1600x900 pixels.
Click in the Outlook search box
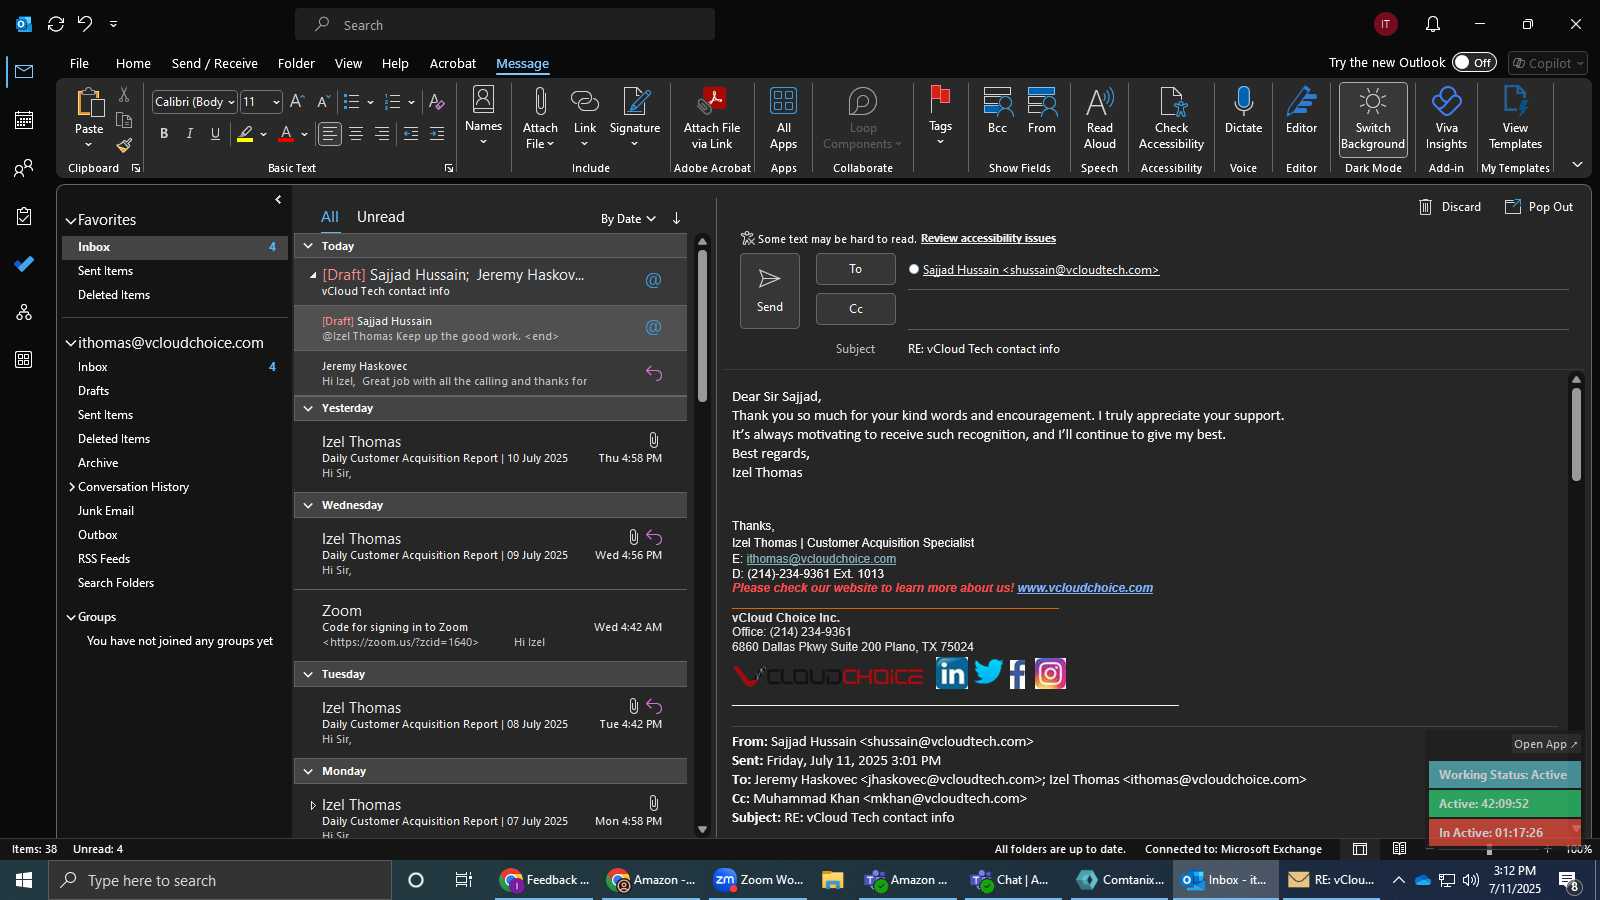(x=505, y=25)
